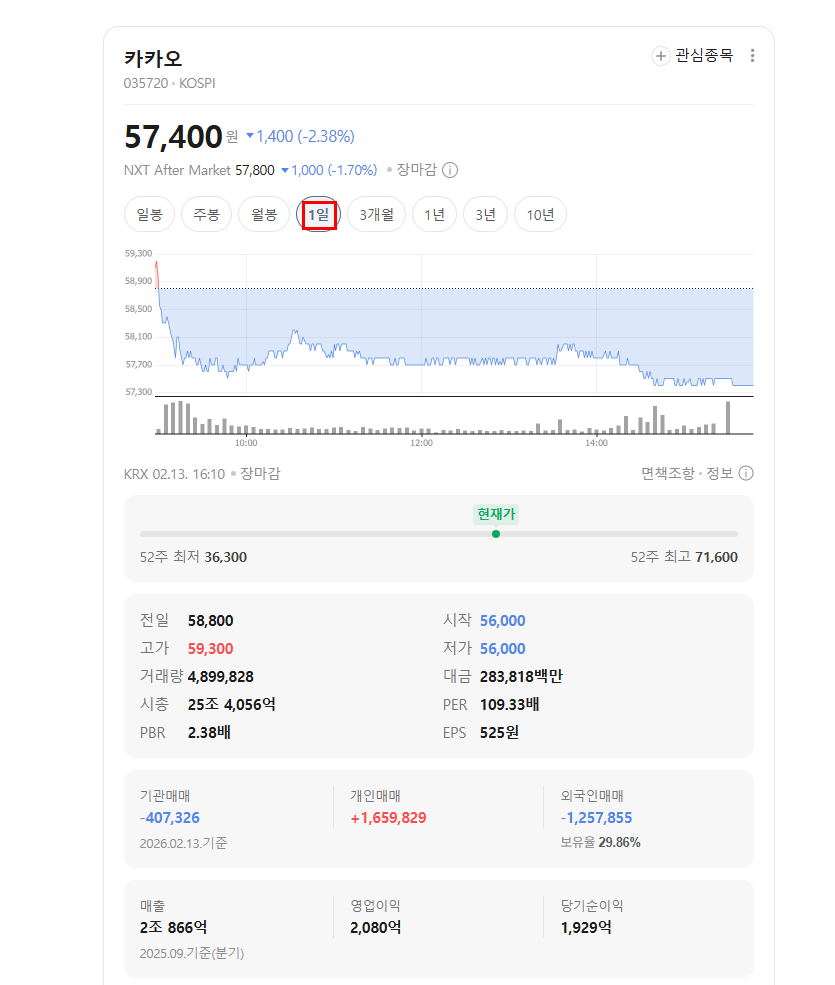Click the 현재가 label badge
835x985 pixels.
click(x=496, y=514)
